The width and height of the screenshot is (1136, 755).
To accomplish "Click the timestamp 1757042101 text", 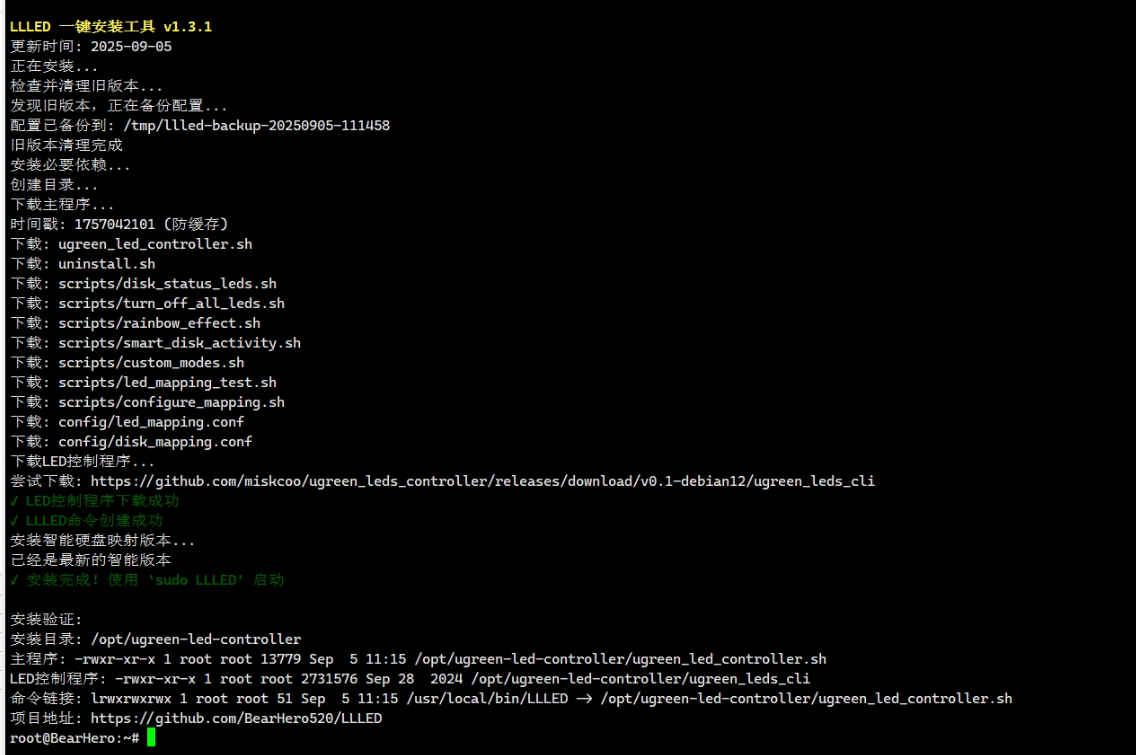I will [114, 225].
